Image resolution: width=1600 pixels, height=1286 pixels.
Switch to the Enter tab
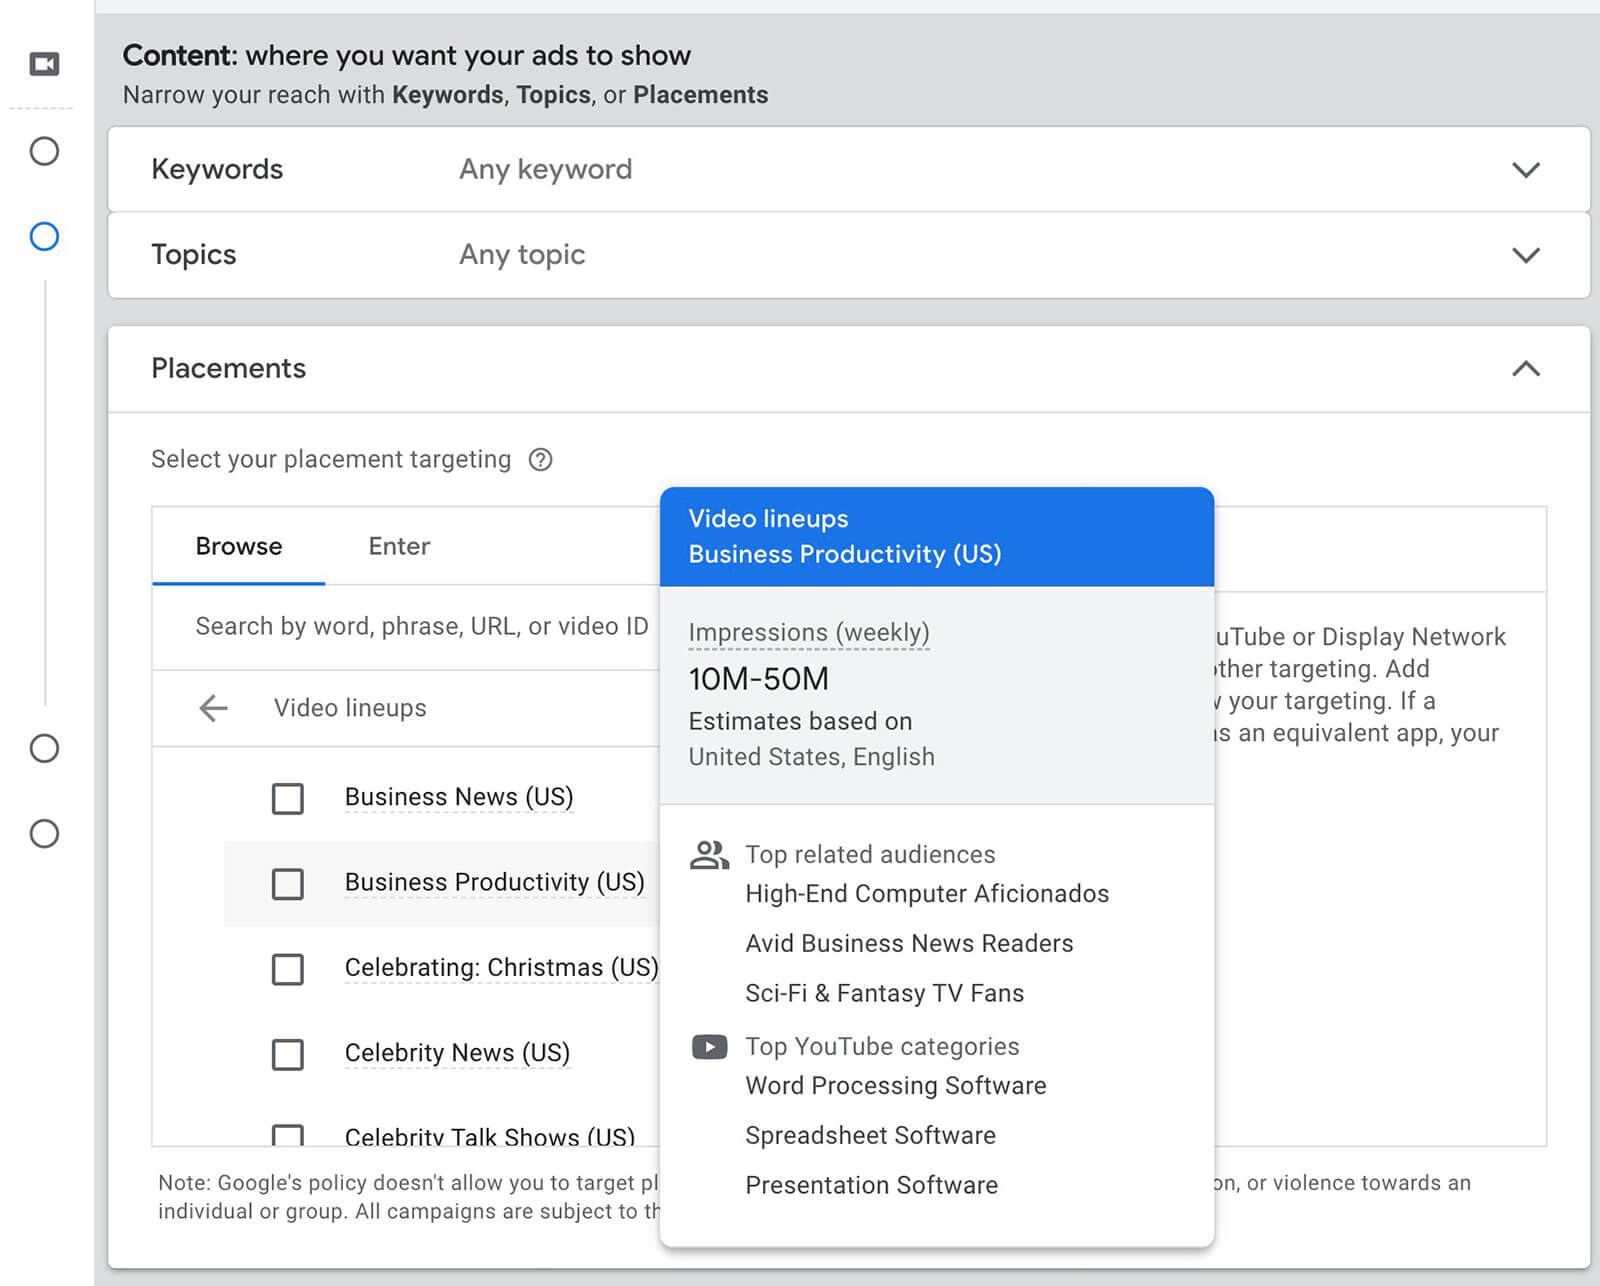pyautogui.click(x=399, y=546)
